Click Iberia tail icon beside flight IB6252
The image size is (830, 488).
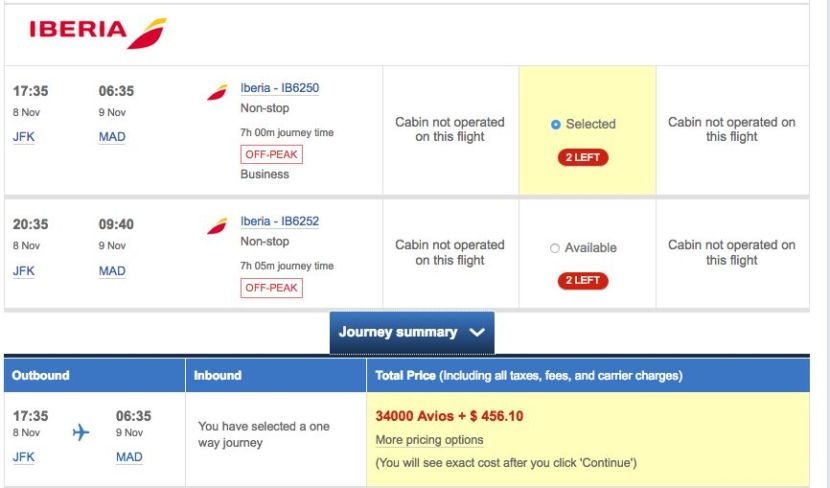(x=217, y=226)
